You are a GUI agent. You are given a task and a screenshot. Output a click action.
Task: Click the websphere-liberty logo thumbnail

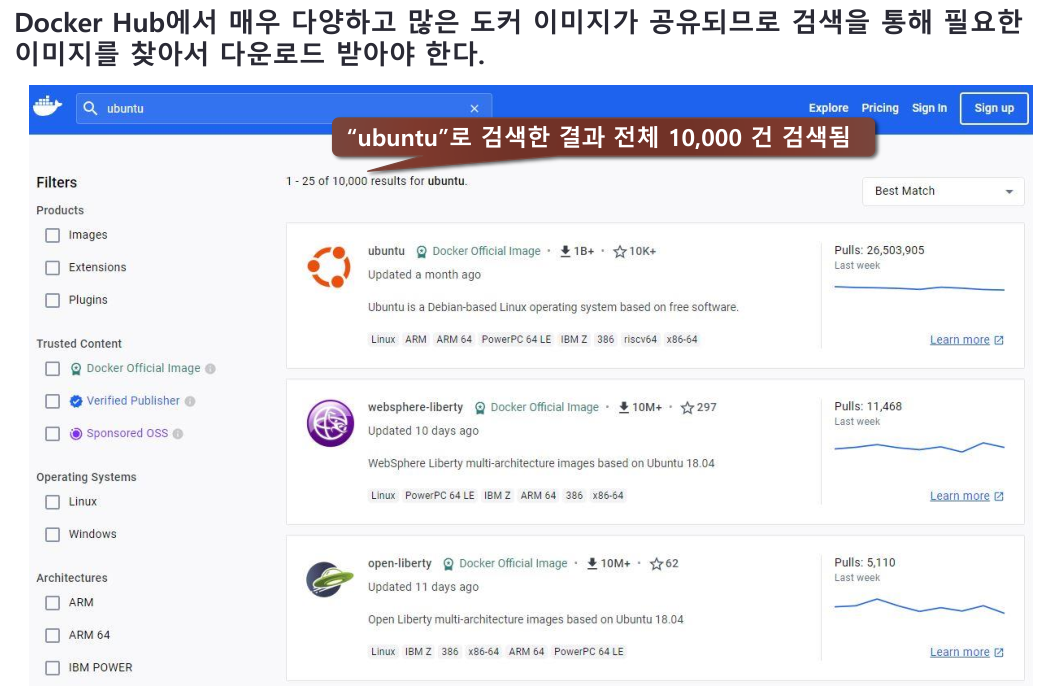(x=330, y=423)
